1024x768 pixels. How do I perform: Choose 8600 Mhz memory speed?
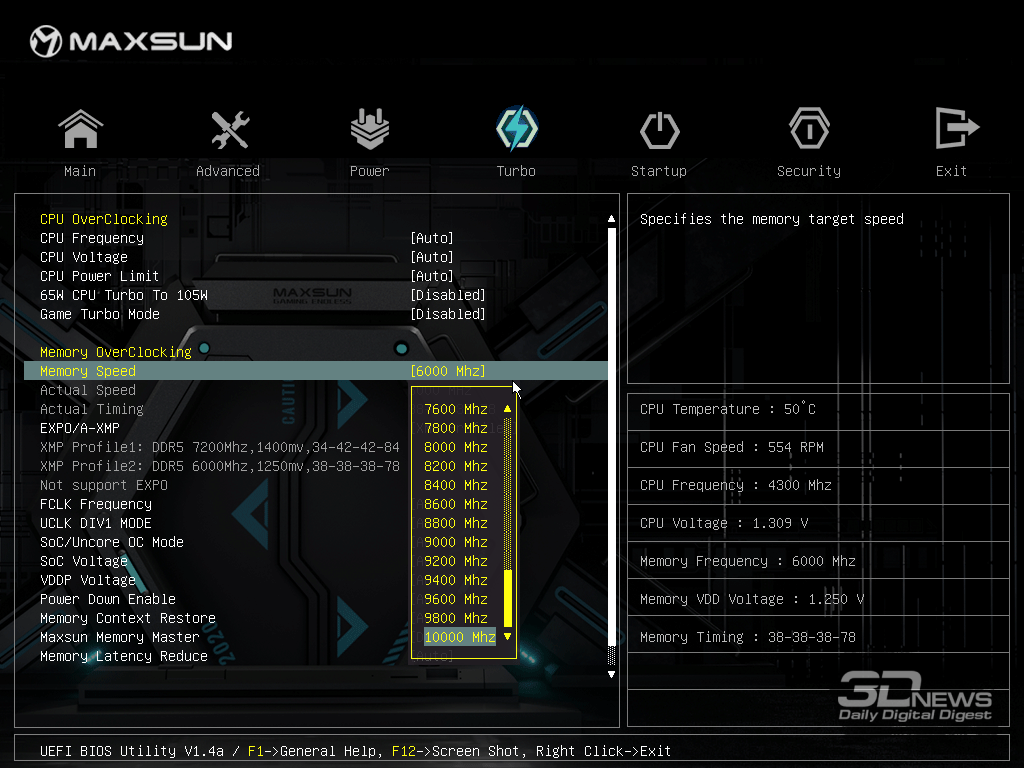tap(456, 504)
